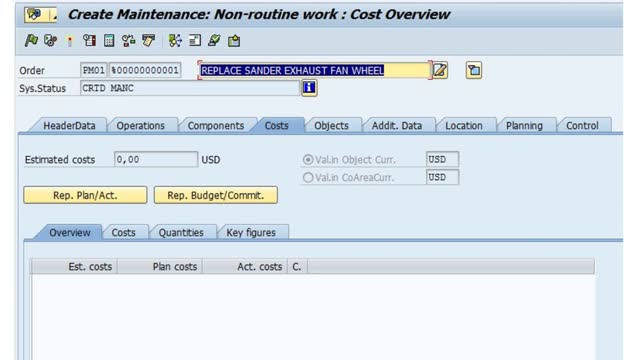Click the green flag release icon
640x360 pixels.
(31, 40)
